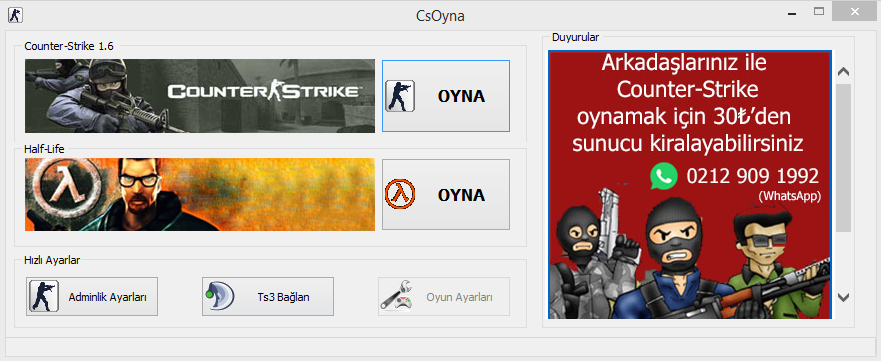Image resolution: width=881 pixels, height=361 pixels.
Task: Click the WhatsApp icon in announcement
Action: (664, 176)
